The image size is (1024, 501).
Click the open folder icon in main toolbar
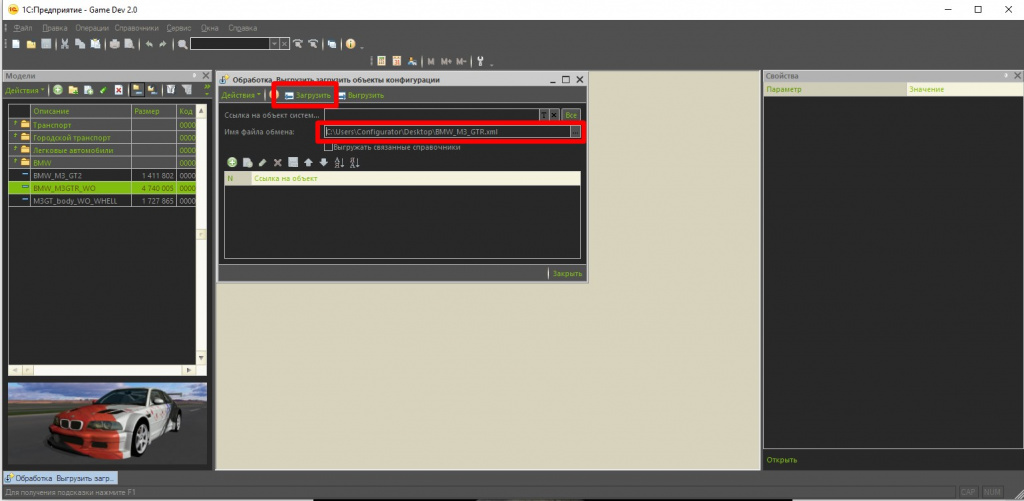[31, 44]
